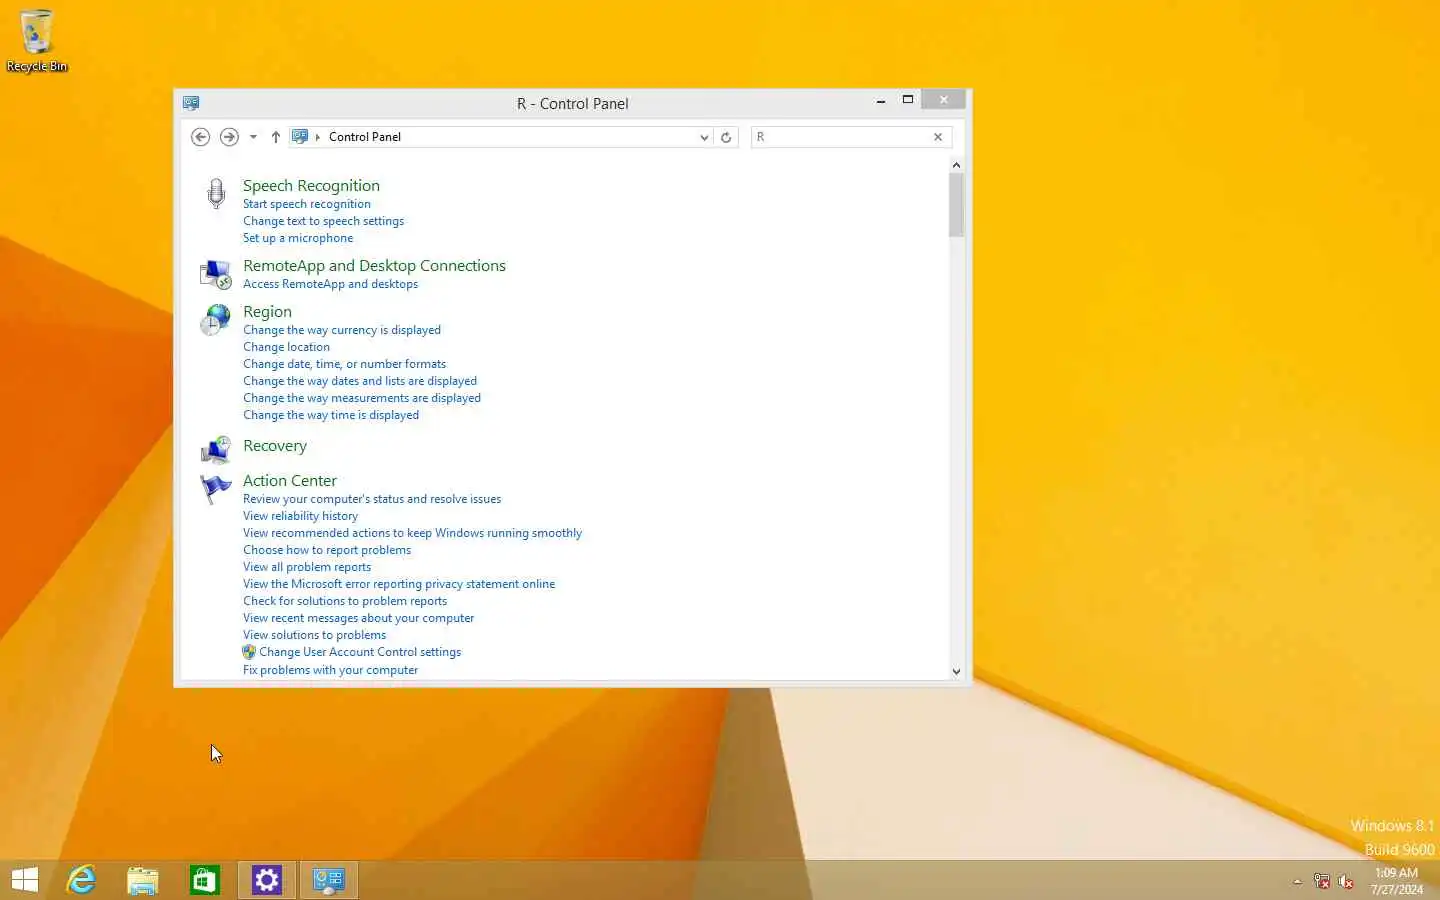Click Choose how to report problems
This screenshot has height=900, width=1440.
pos(327,550)
